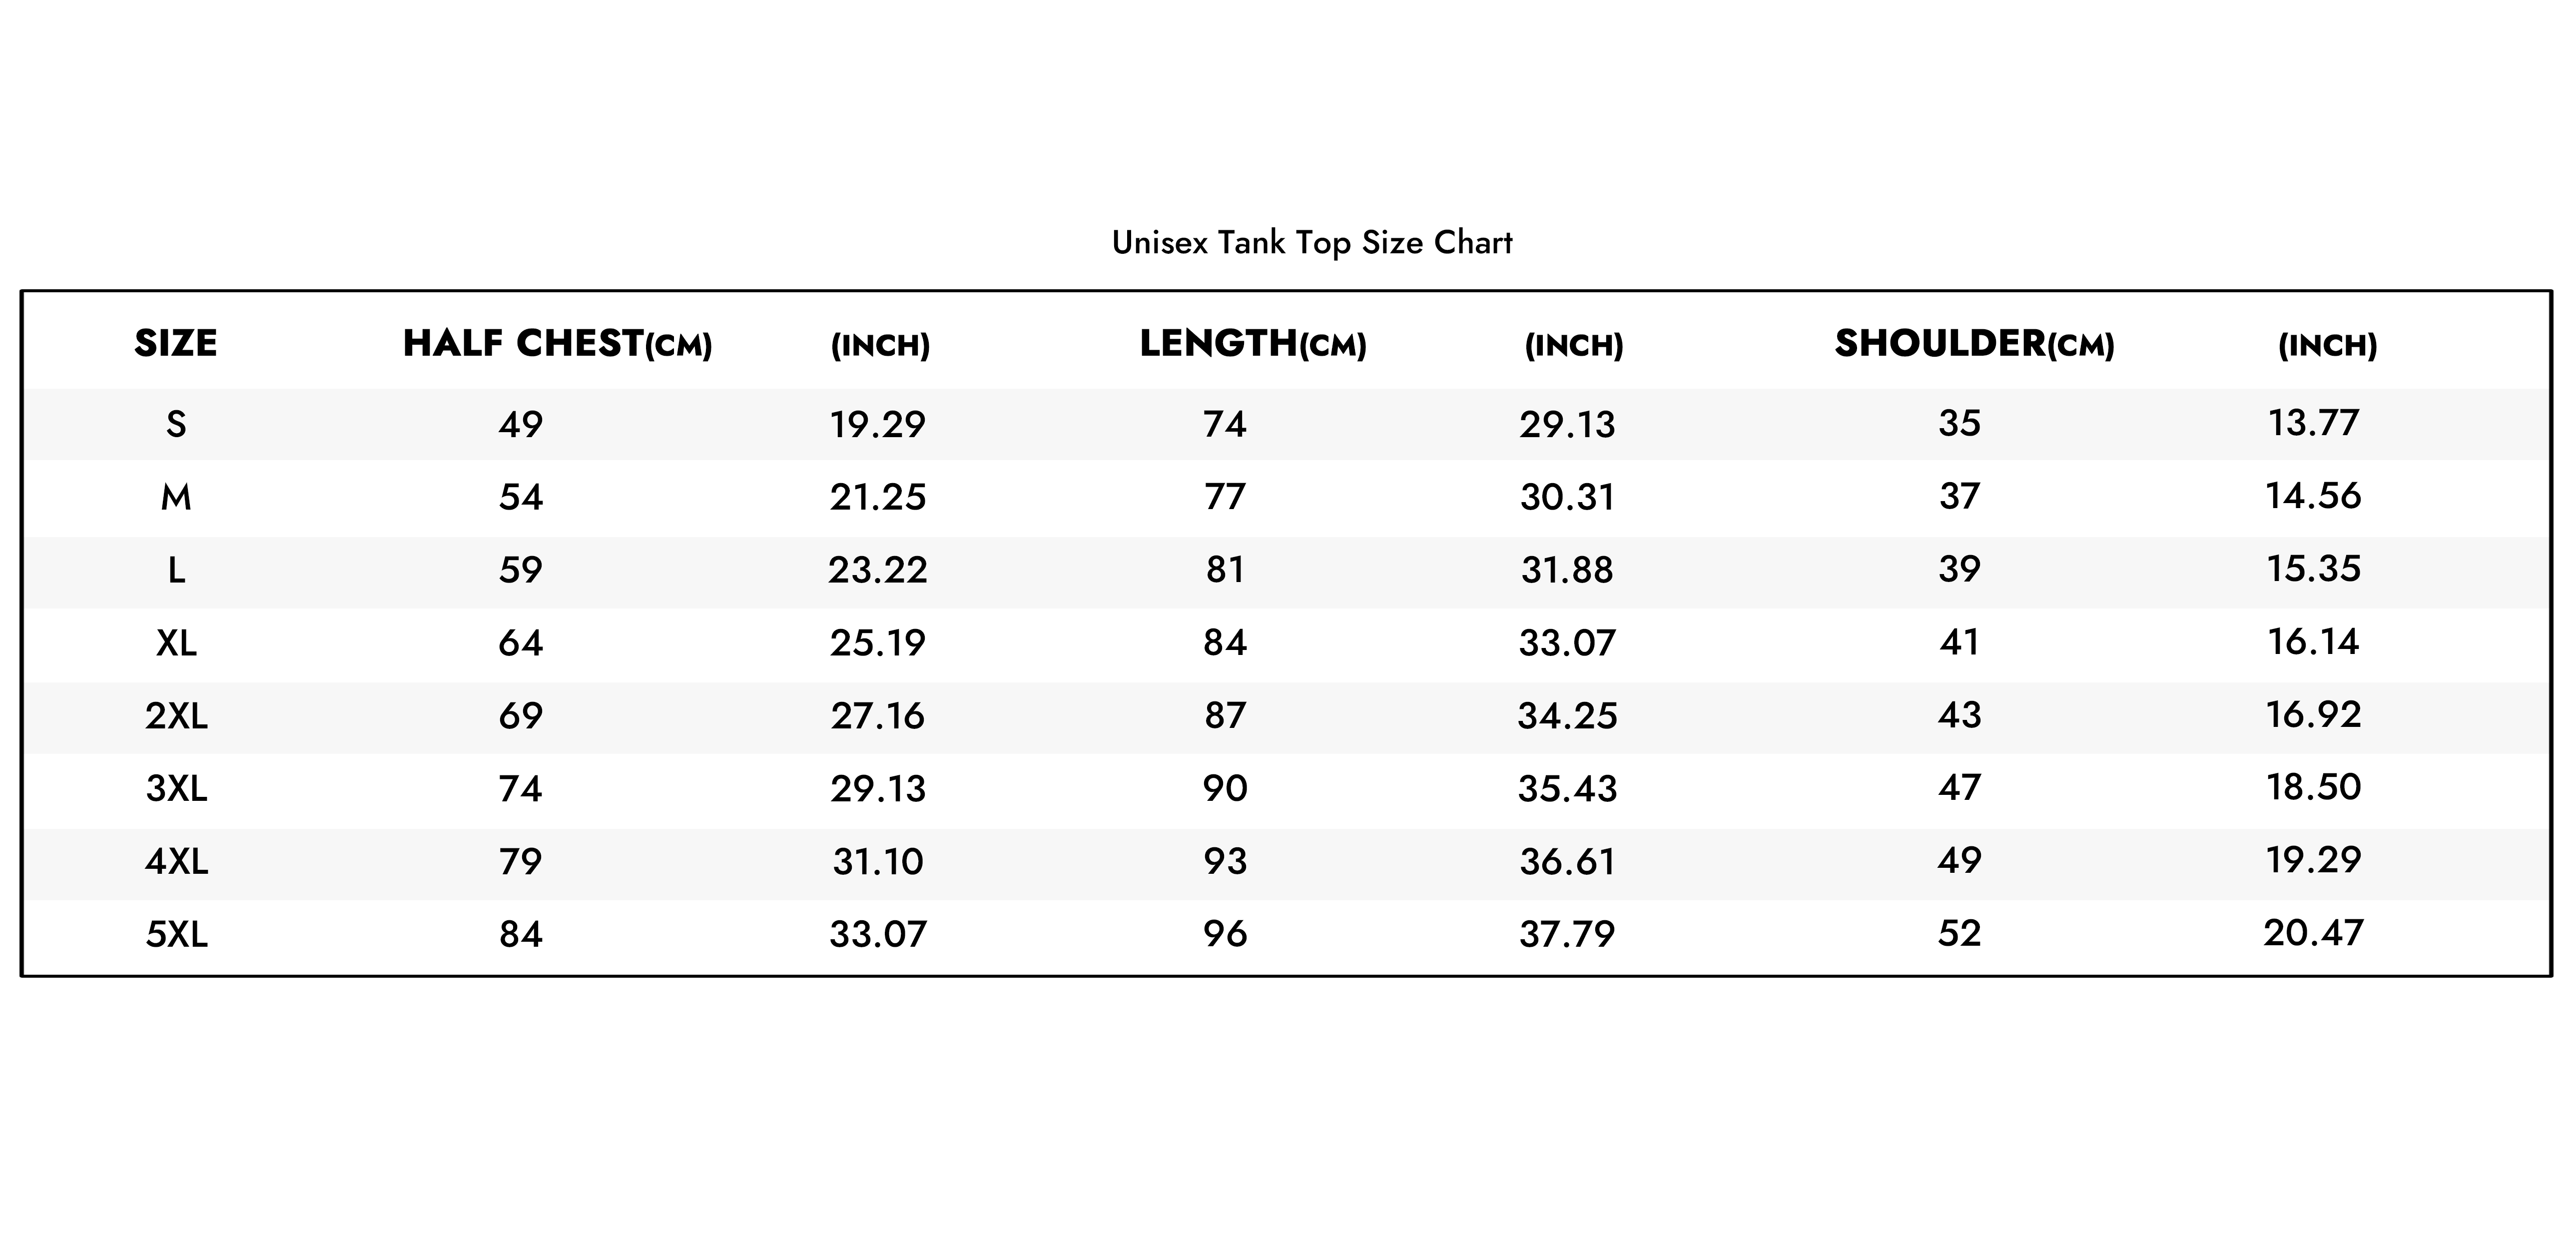
Task: Select the 30.31 length inch value for M
Action: click(1567, 497)
